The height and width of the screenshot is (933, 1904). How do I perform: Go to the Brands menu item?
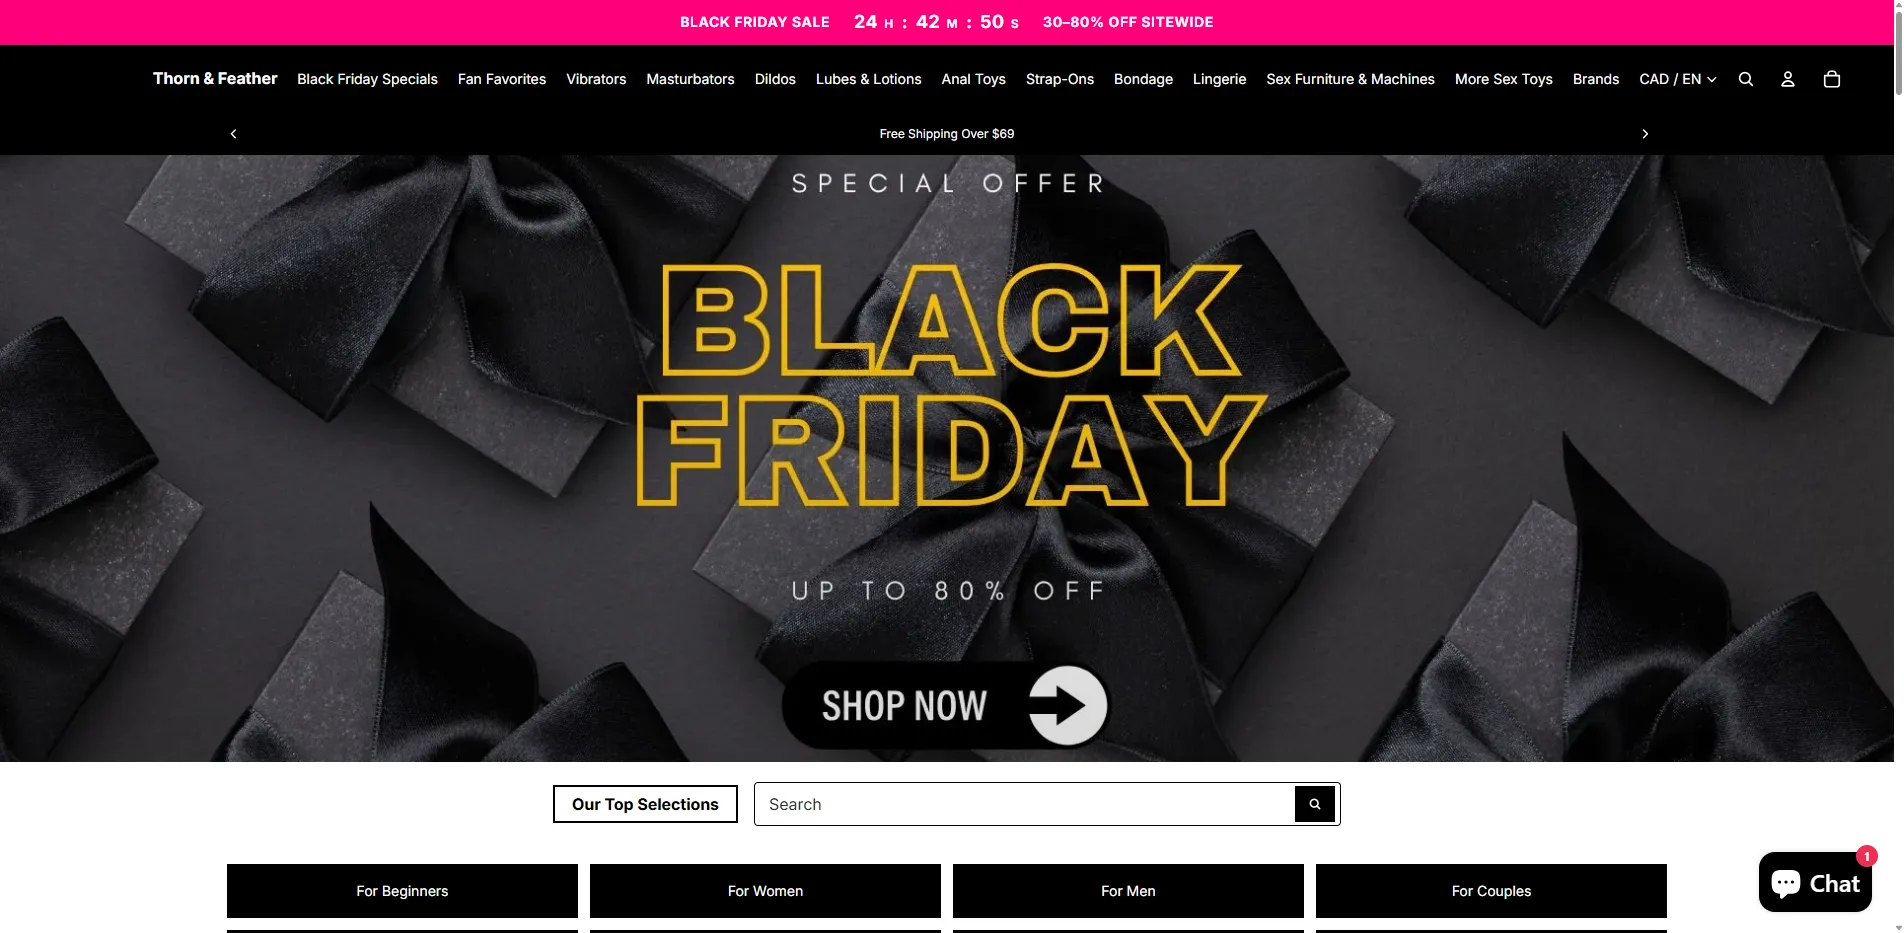coord(1596,79)
